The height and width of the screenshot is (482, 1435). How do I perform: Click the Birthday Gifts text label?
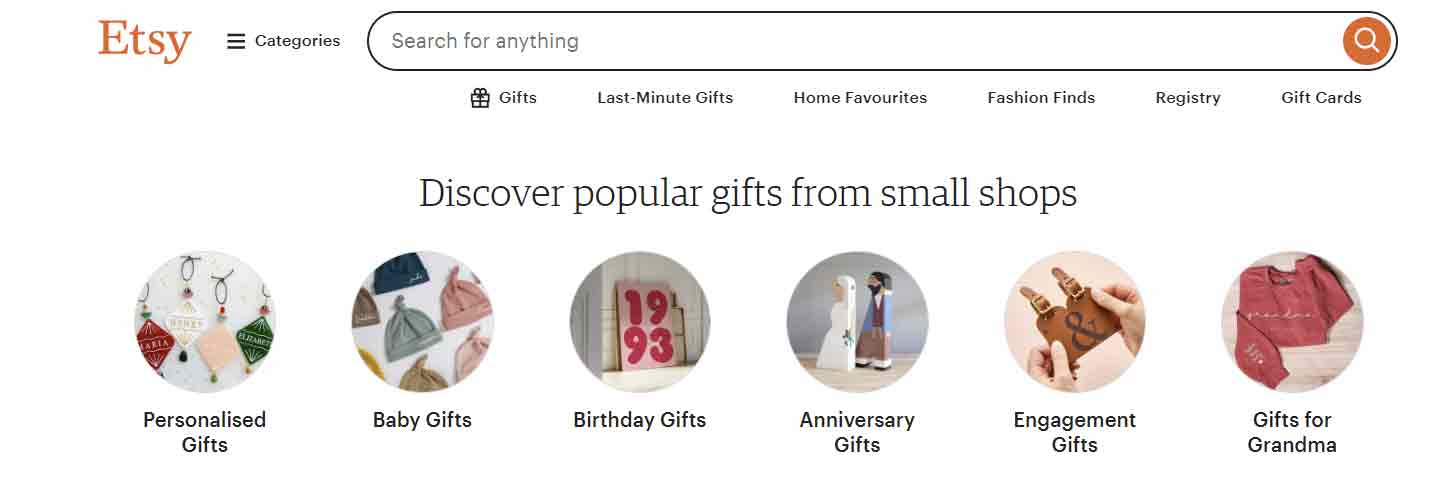click(x=640, y=420)
